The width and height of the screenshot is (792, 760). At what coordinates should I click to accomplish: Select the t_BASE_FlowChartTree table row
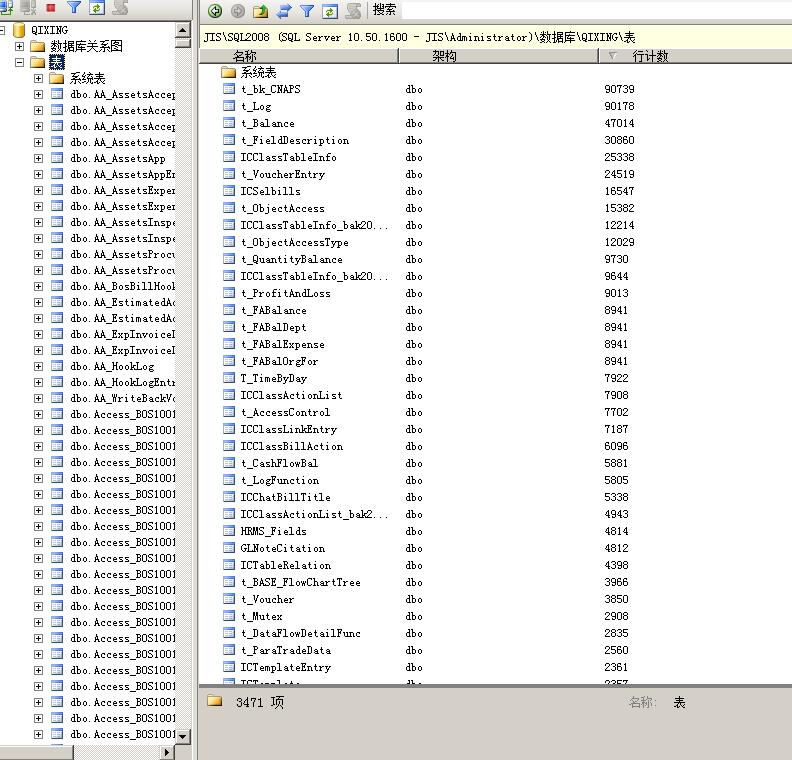pyautogui.click(x=301, y=582)
